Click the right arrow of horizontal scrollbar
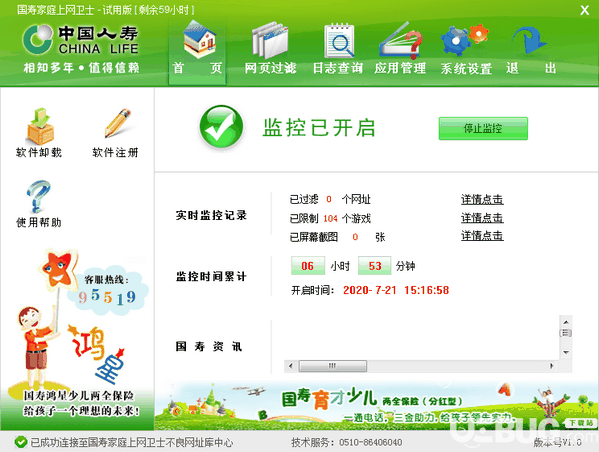599x452 pixels. (552, 366)
